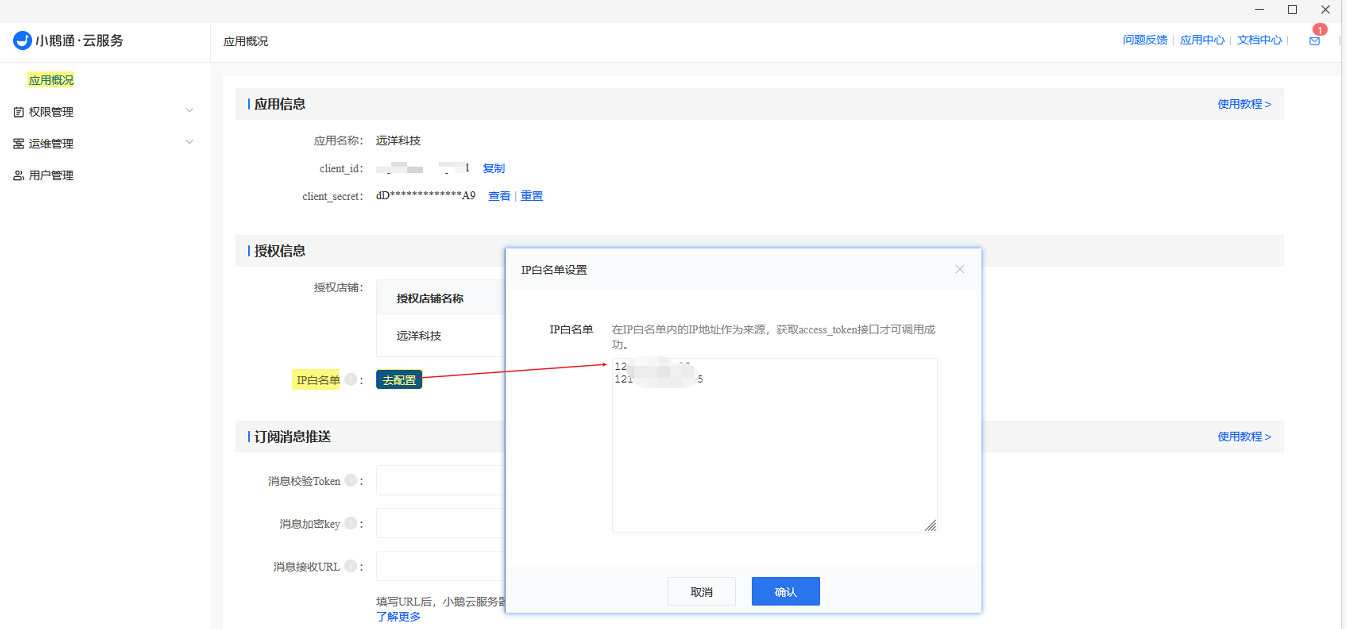Open the mail notification icon

(x=1314, y=41)
